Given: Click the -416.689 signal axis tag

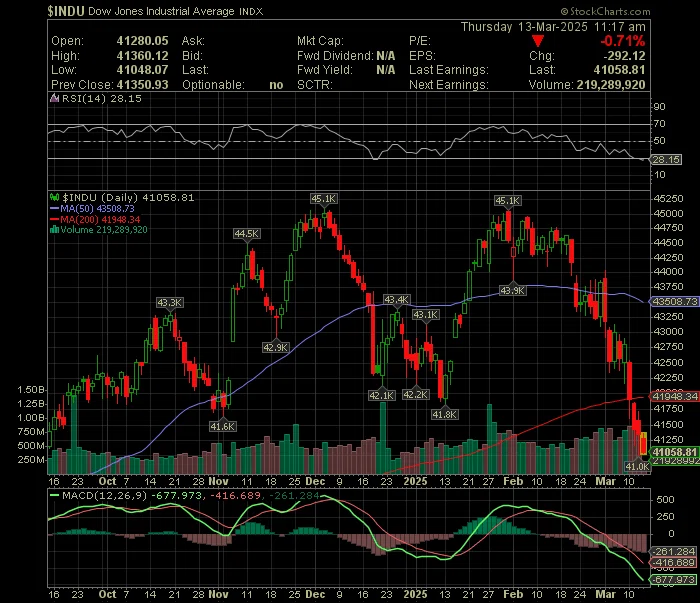Looking at the screenshot, I should [x=674, y=562].
